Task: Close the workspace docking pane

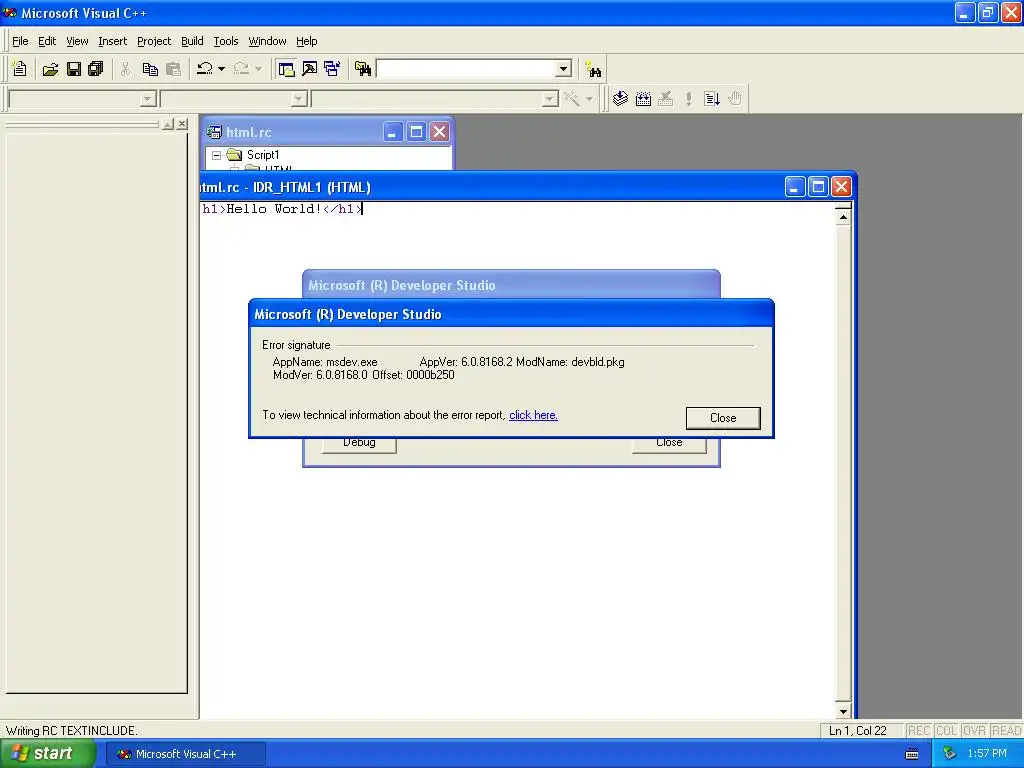Action: pos(182,123)
